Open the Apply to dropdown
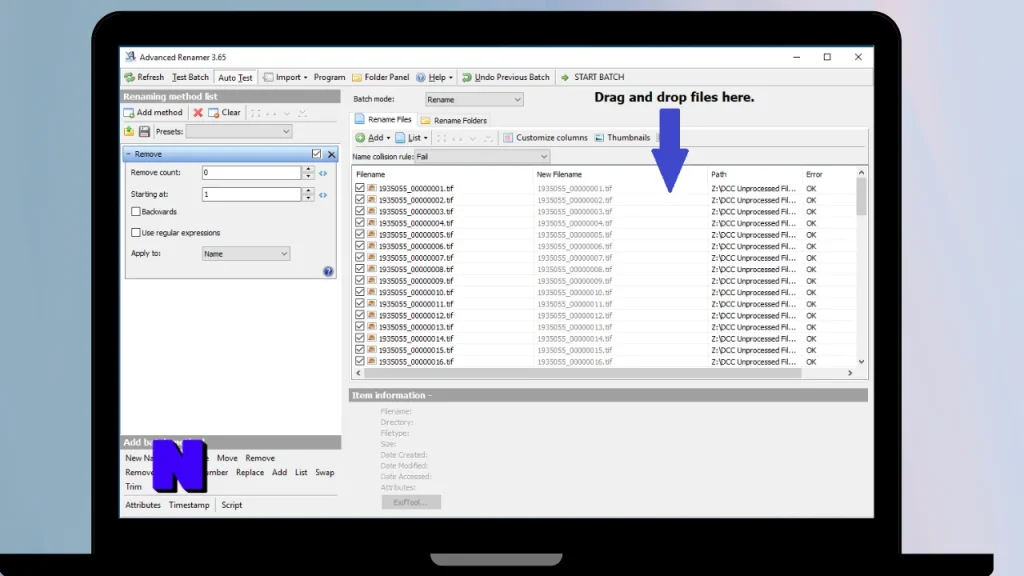This screenshot has width=1024, height=576. (x=246, y=253)
